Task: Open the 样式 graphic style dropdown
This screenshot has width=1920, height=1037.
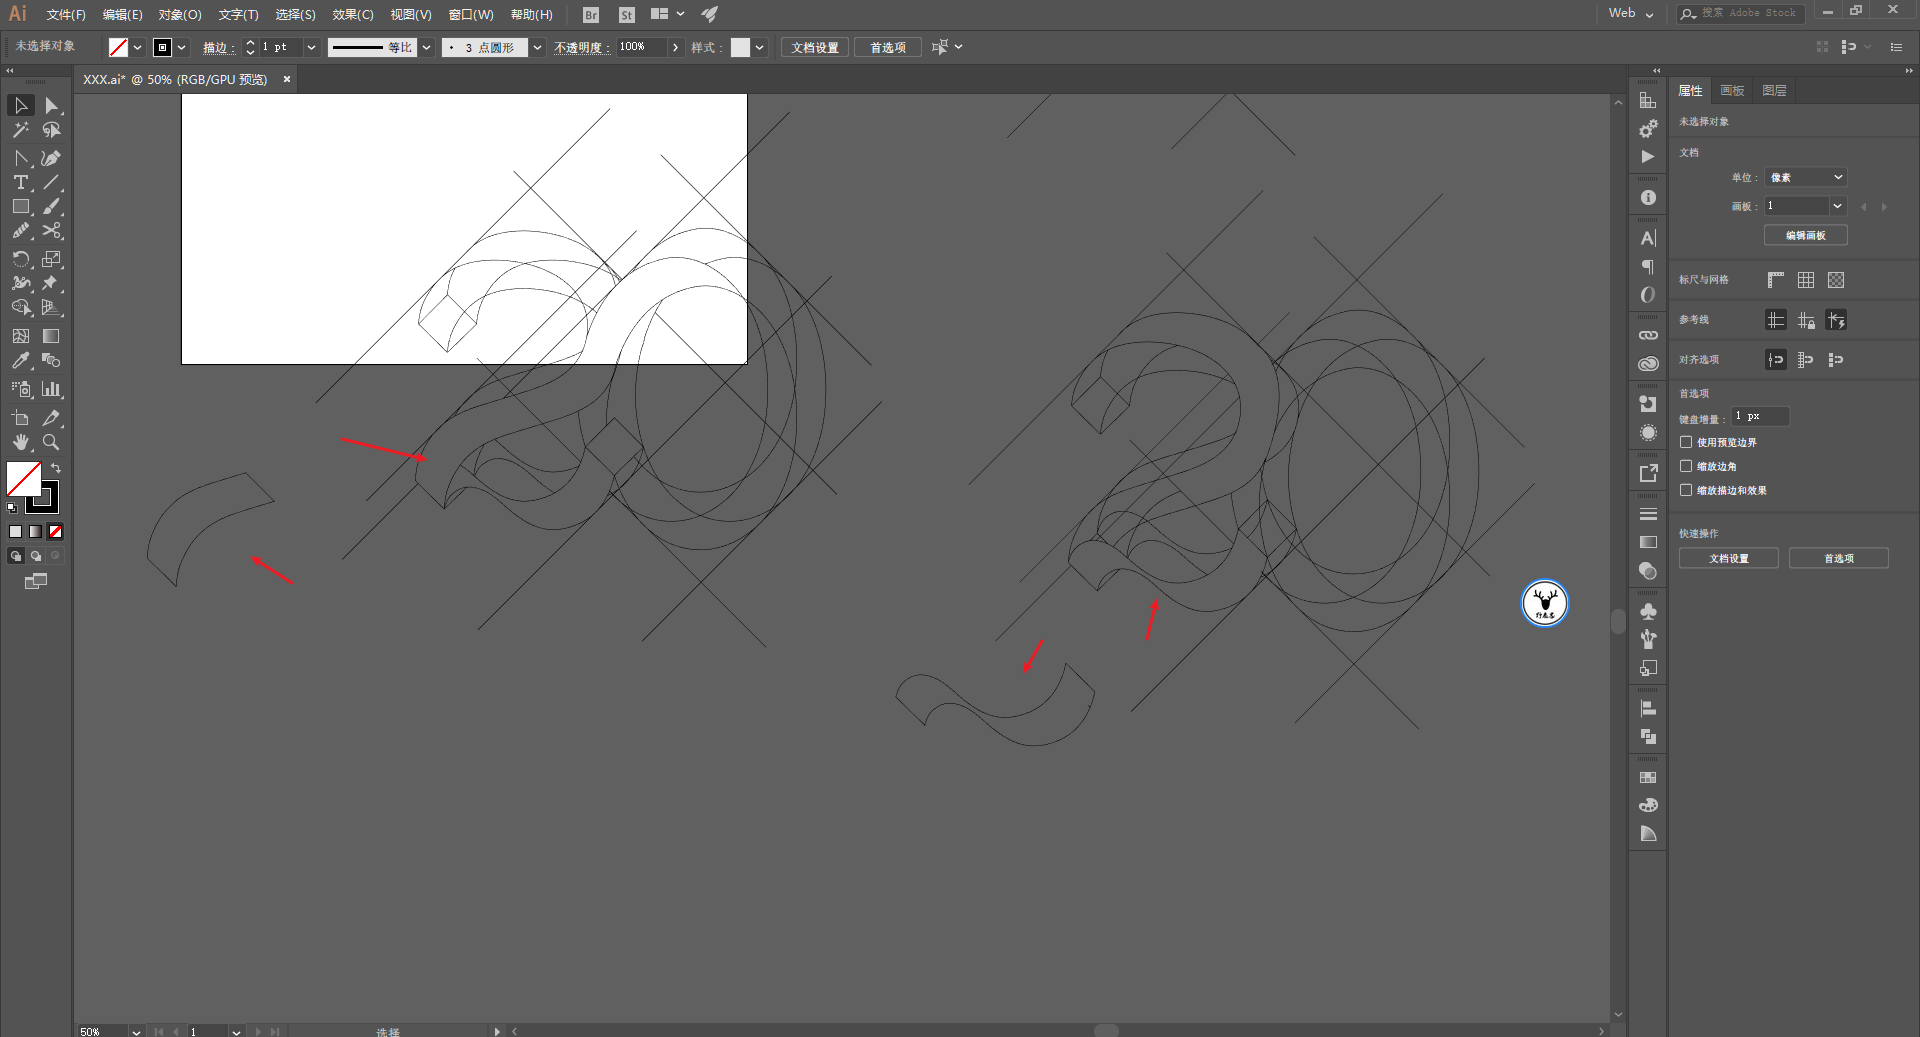Action: pos(760,47)
